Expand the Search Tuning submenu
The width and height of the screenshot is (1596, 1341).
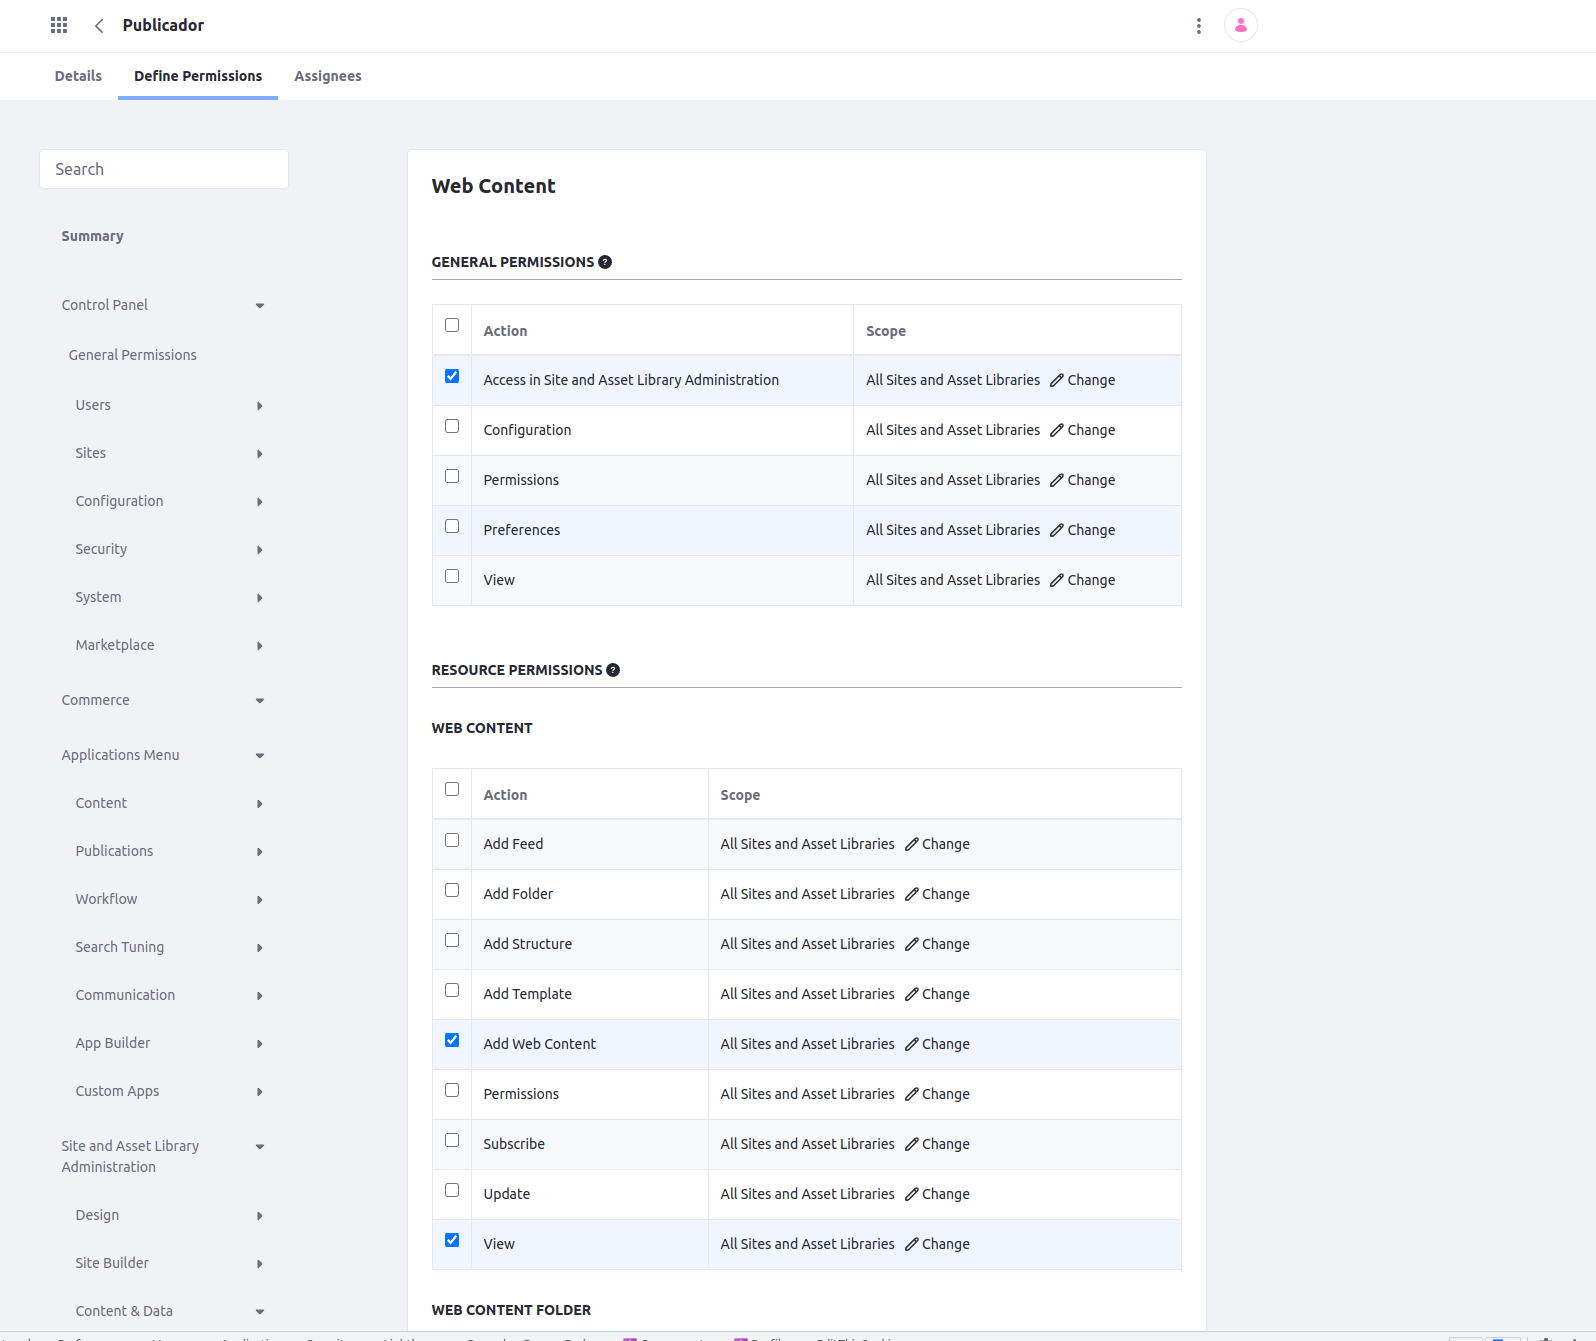(260, 948)
